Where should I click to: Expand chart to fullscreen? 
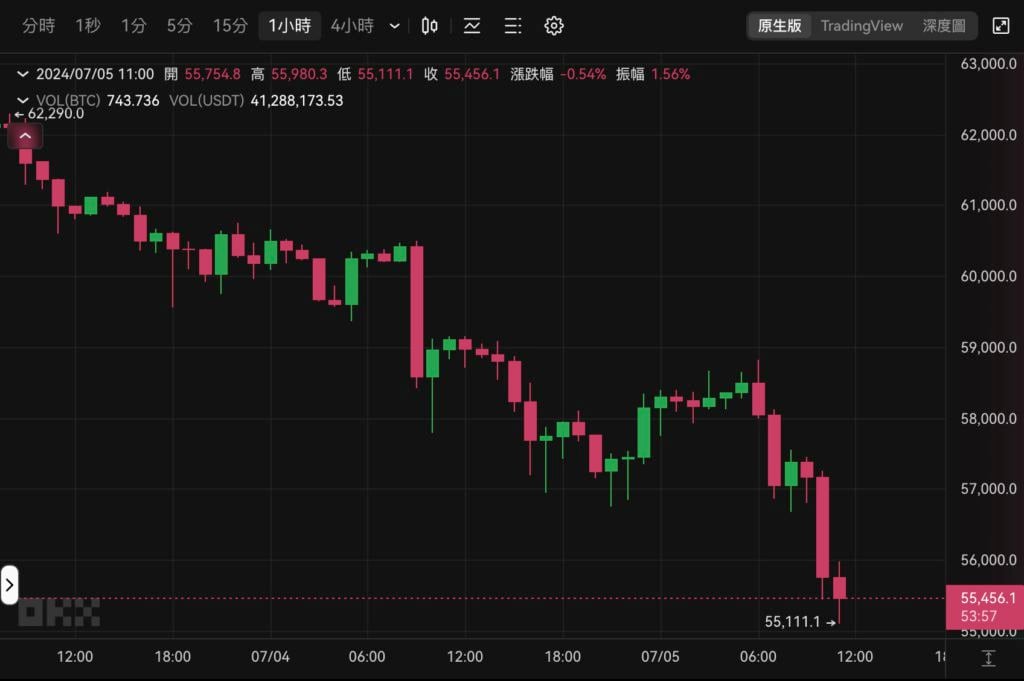[1000, 26]
